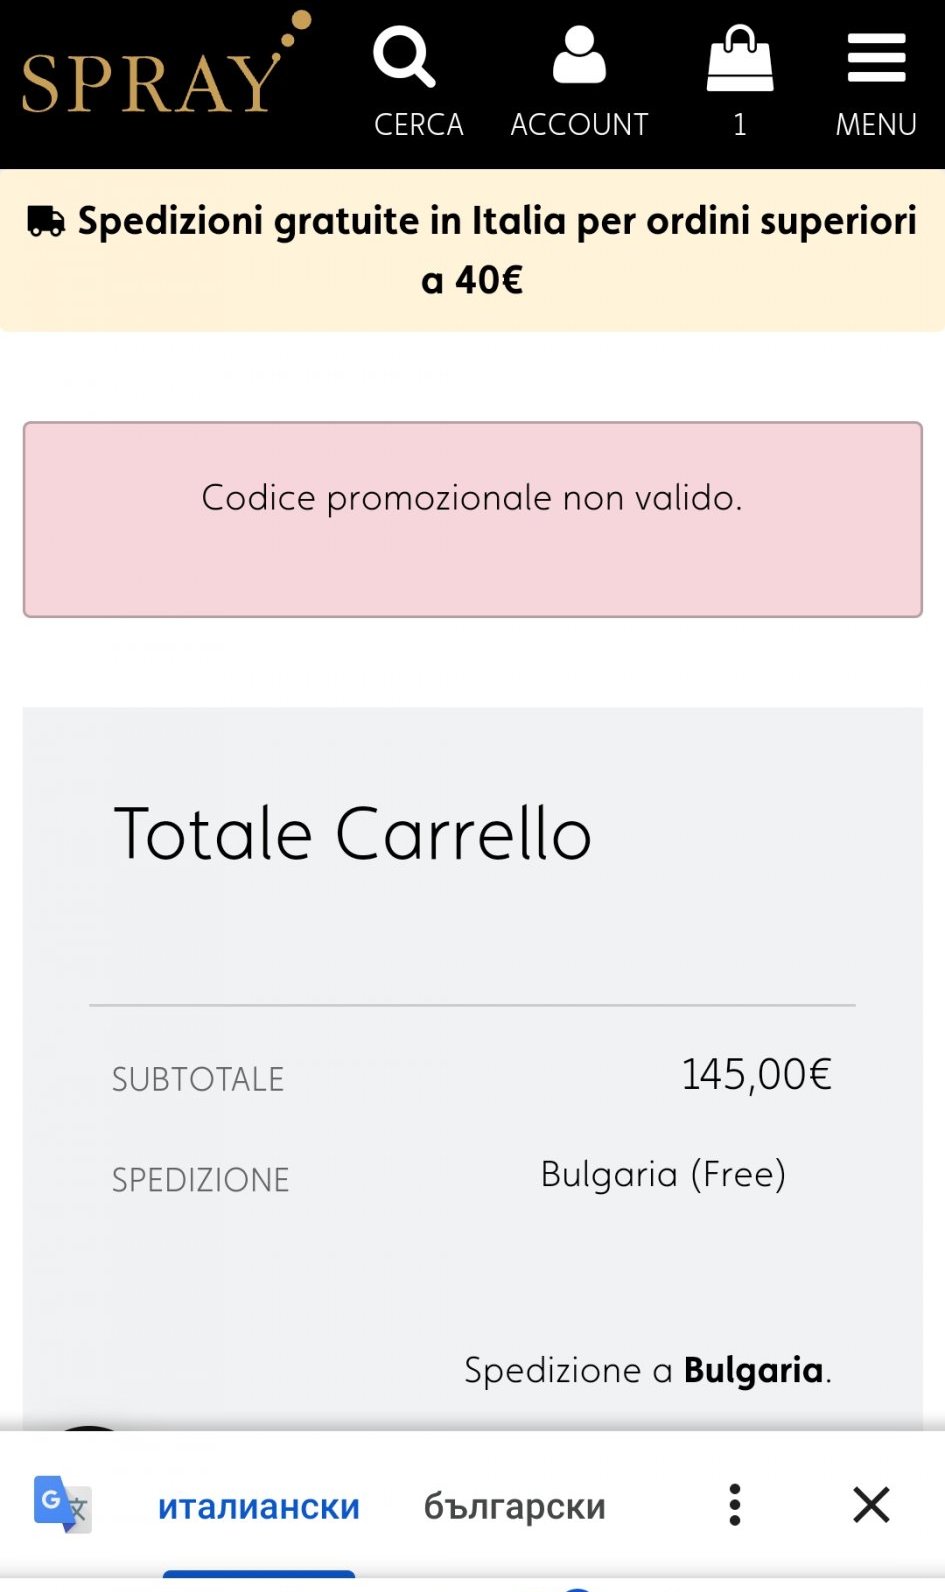This screenshot has height=1592, width=945.
Task: Tap the ACCOUNT text label
Action: coord(579,125)
